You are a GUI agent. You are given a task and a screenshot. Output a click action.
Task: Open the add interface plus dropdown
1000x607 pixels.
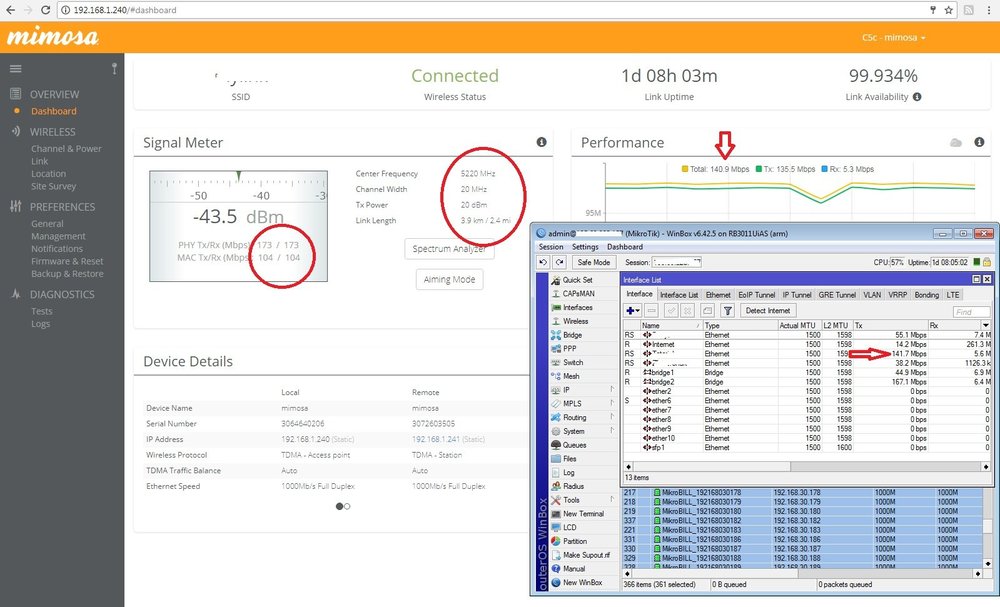point(633,311)
